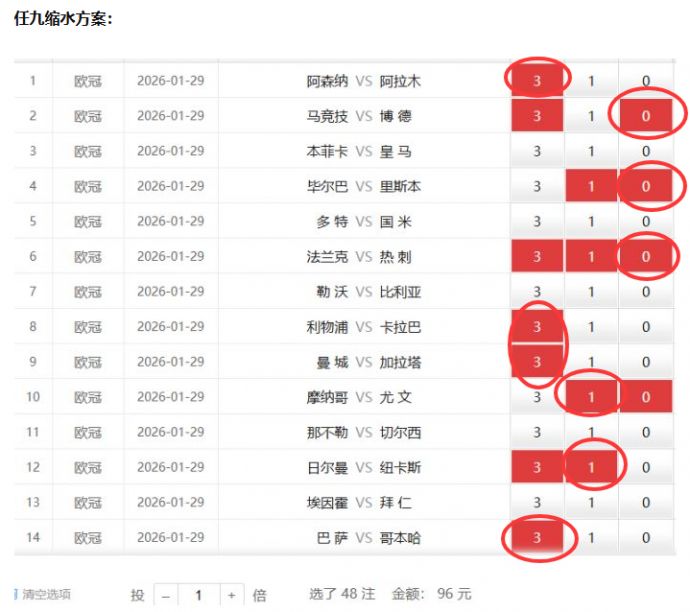Select loss (0) for 勒沃 VS 比利亚

(x=646, y=292)
